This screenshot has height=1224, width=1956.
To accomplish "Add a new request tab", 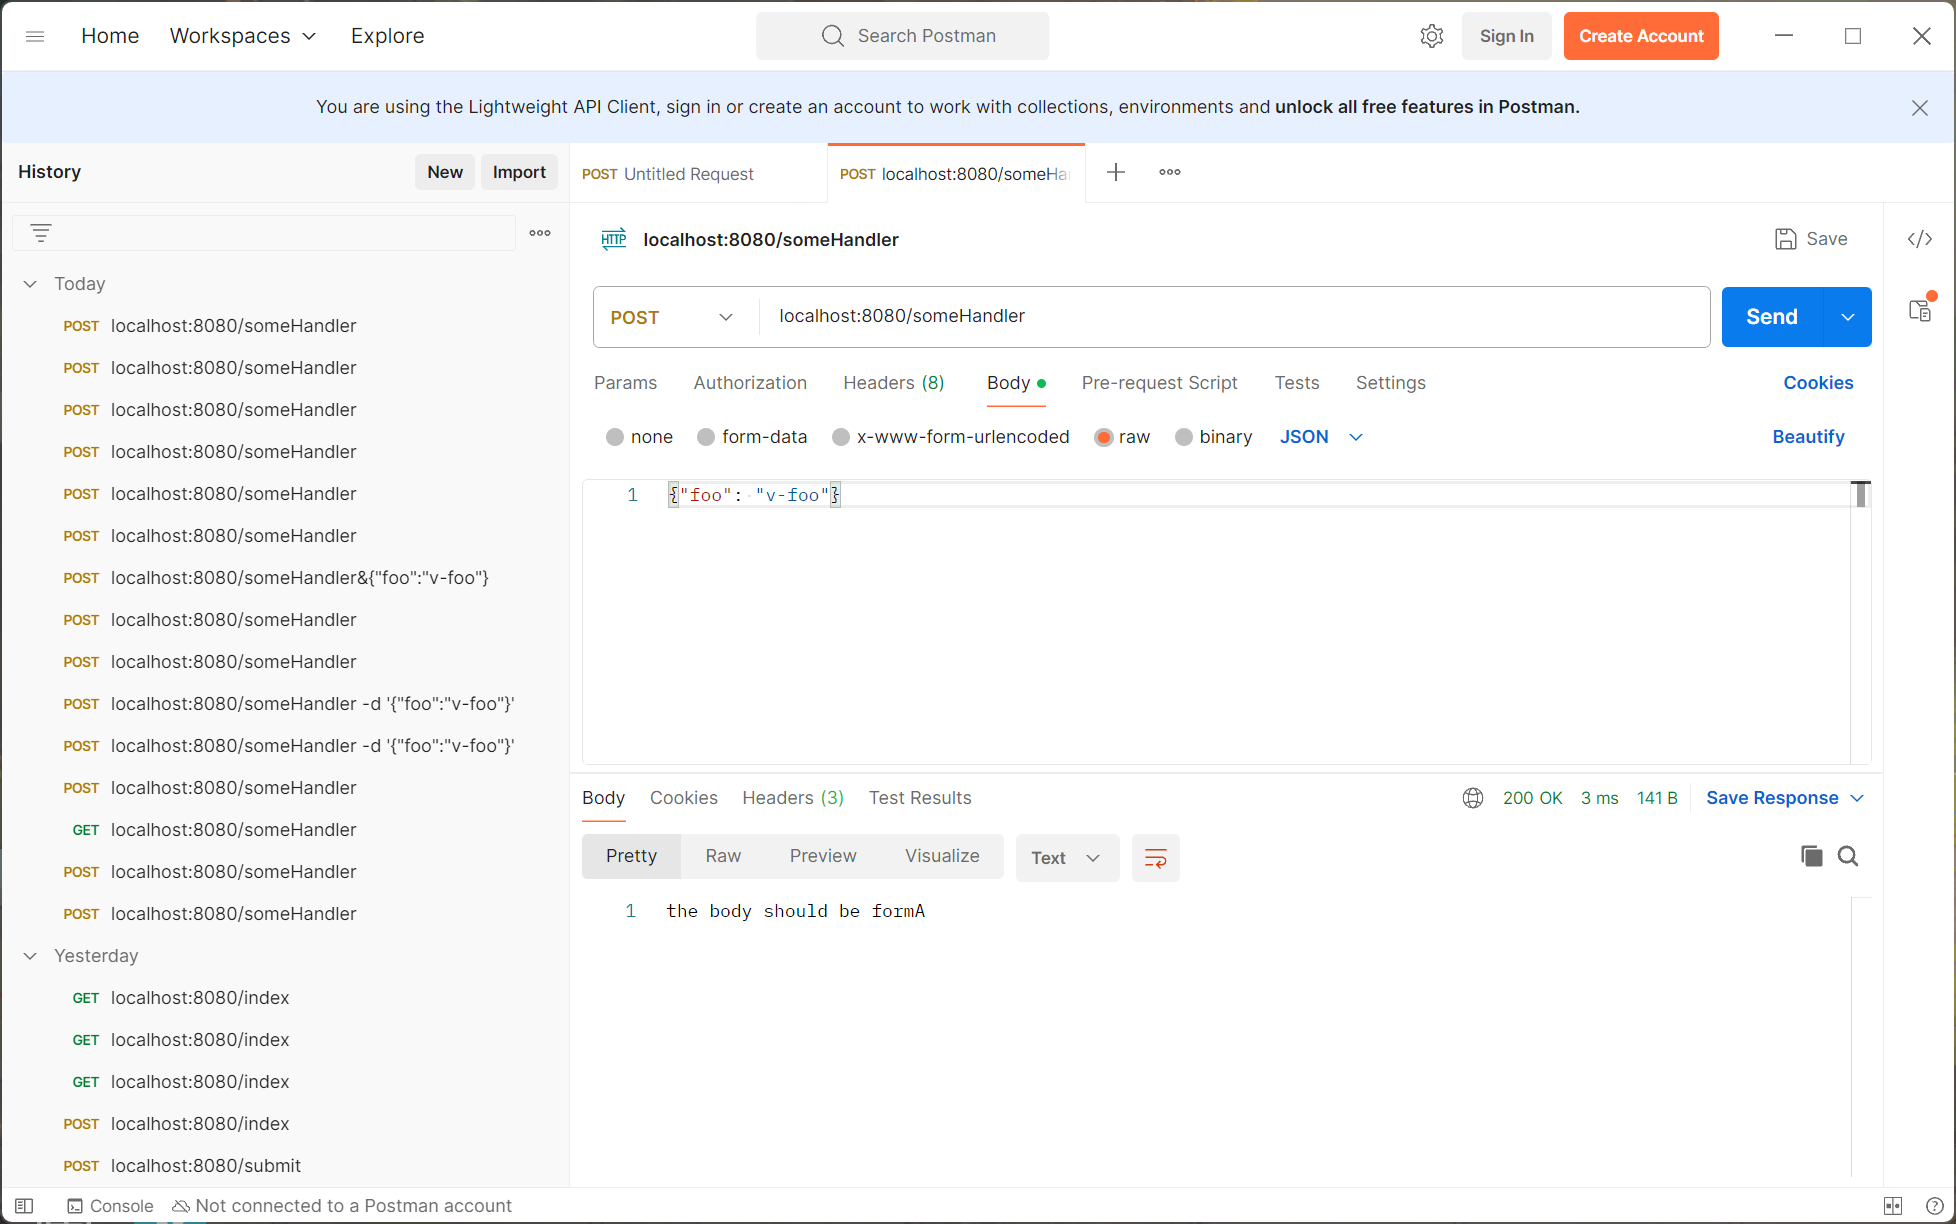I will point(1116,172).
